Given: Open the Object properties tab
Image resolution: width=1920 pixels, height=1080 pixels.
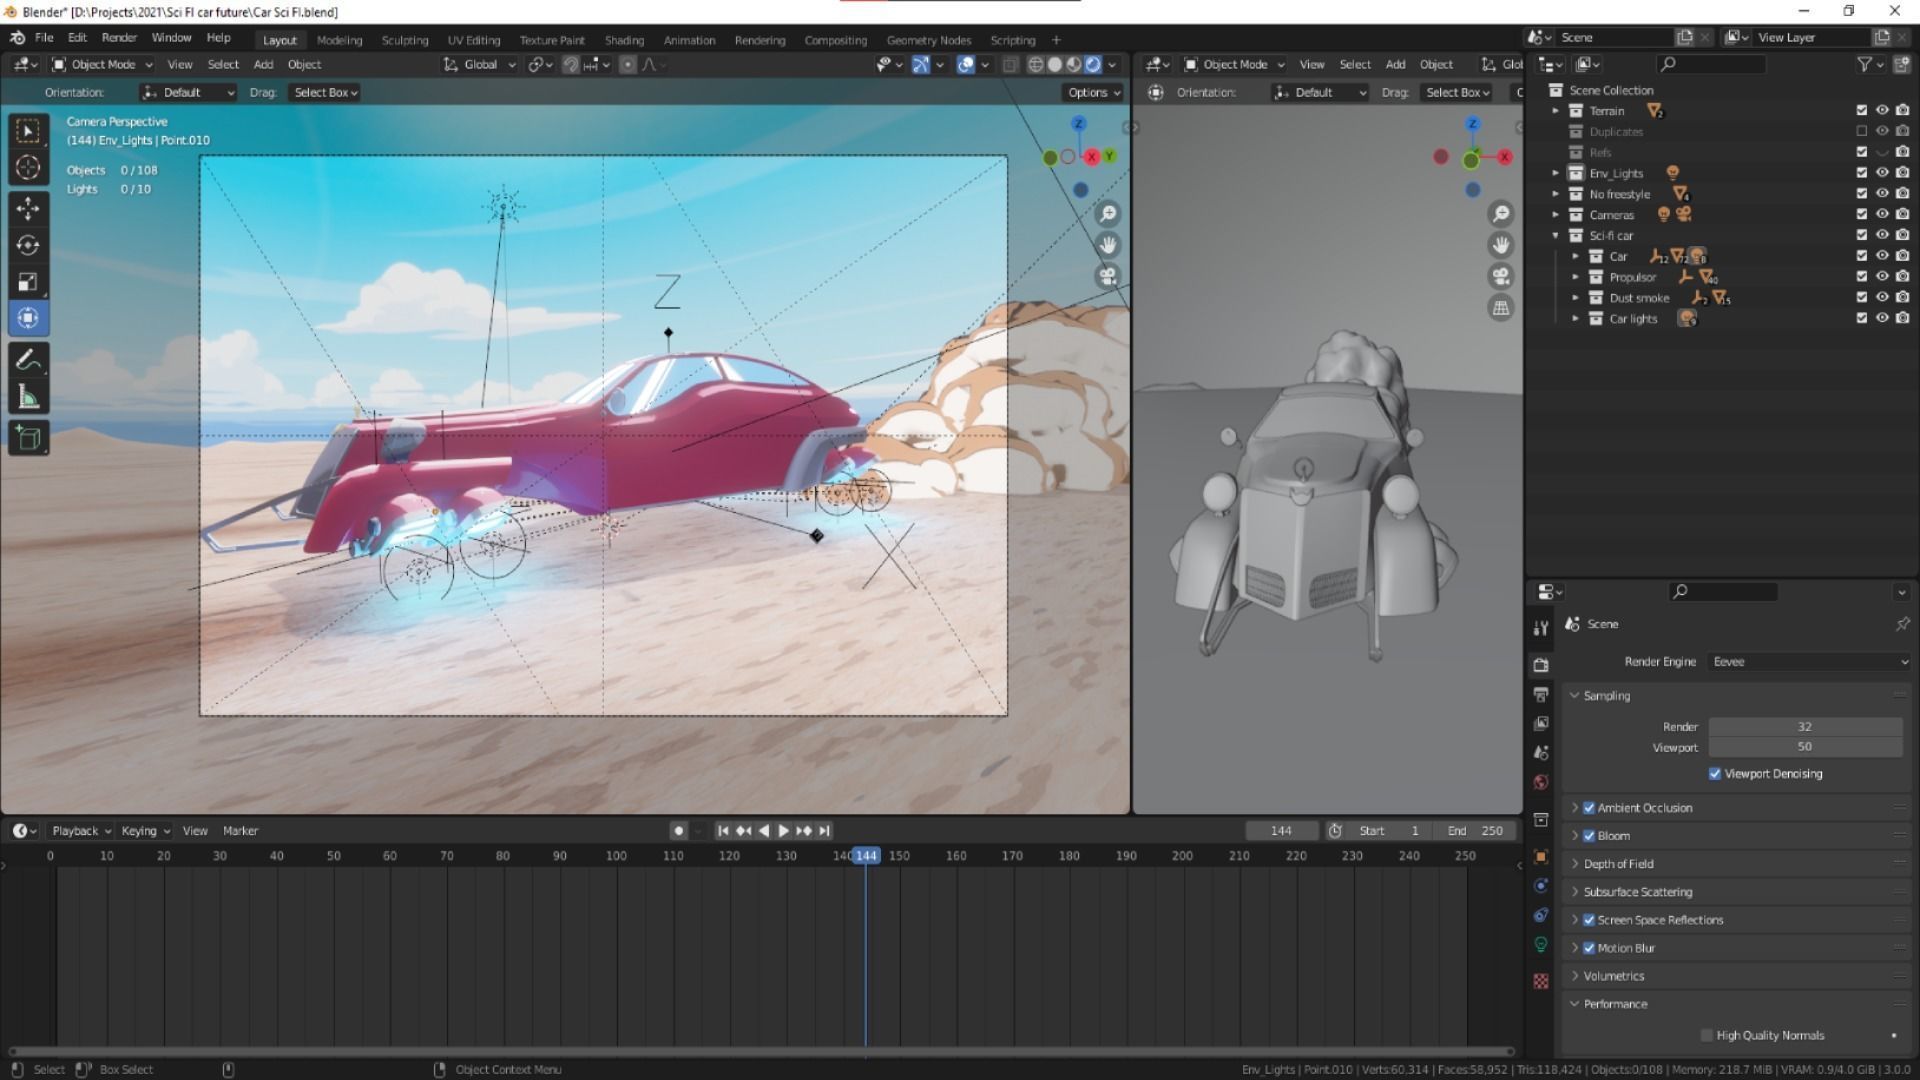Looking at the screenshot, I should pos(1541,857).
